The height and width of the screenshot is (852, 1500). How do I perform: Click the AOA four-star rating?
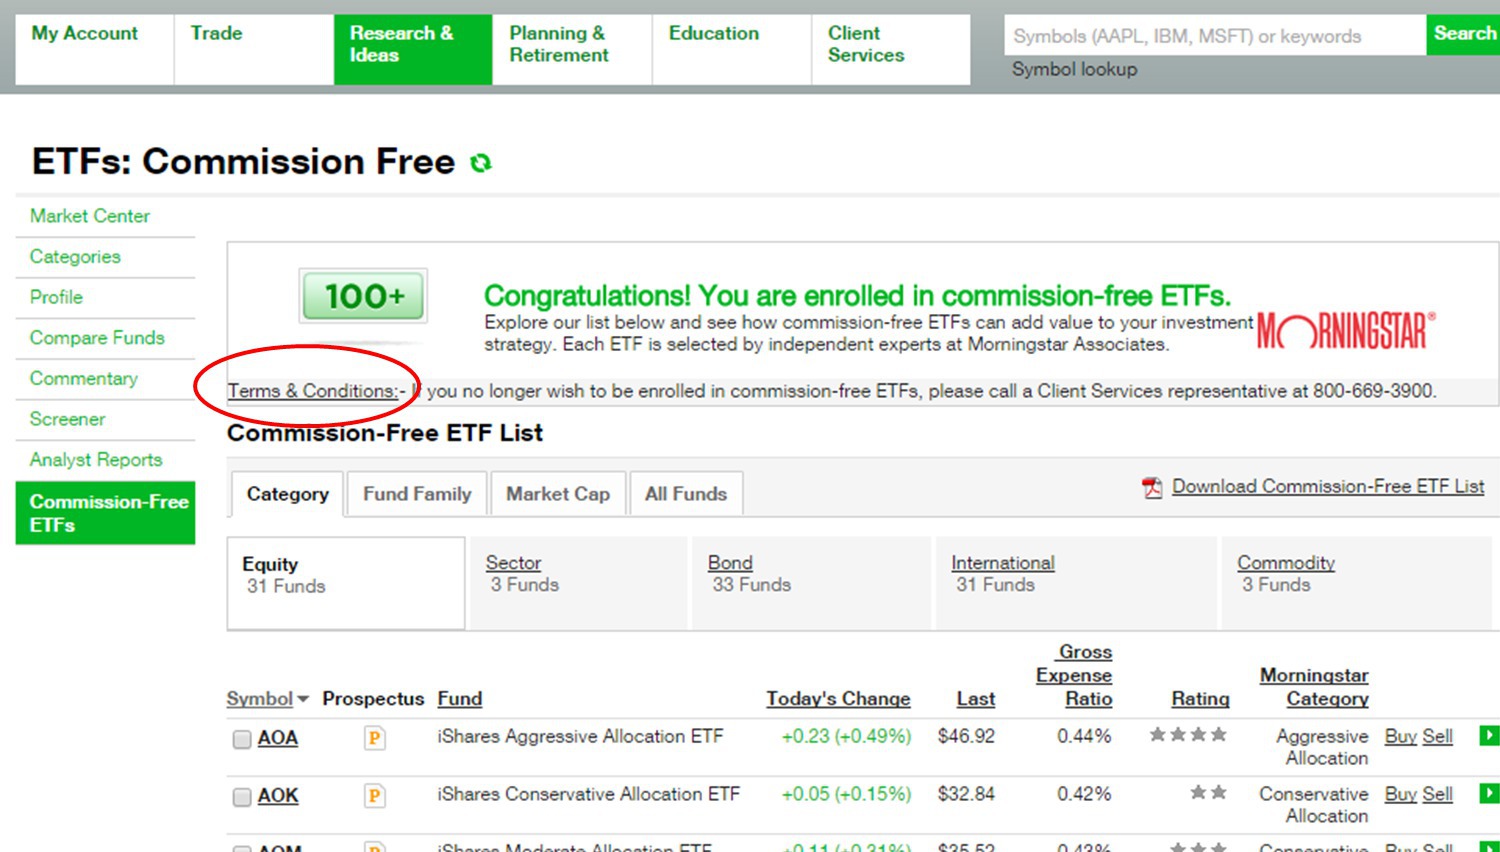pyautogui.click(x=1188, y=735)
